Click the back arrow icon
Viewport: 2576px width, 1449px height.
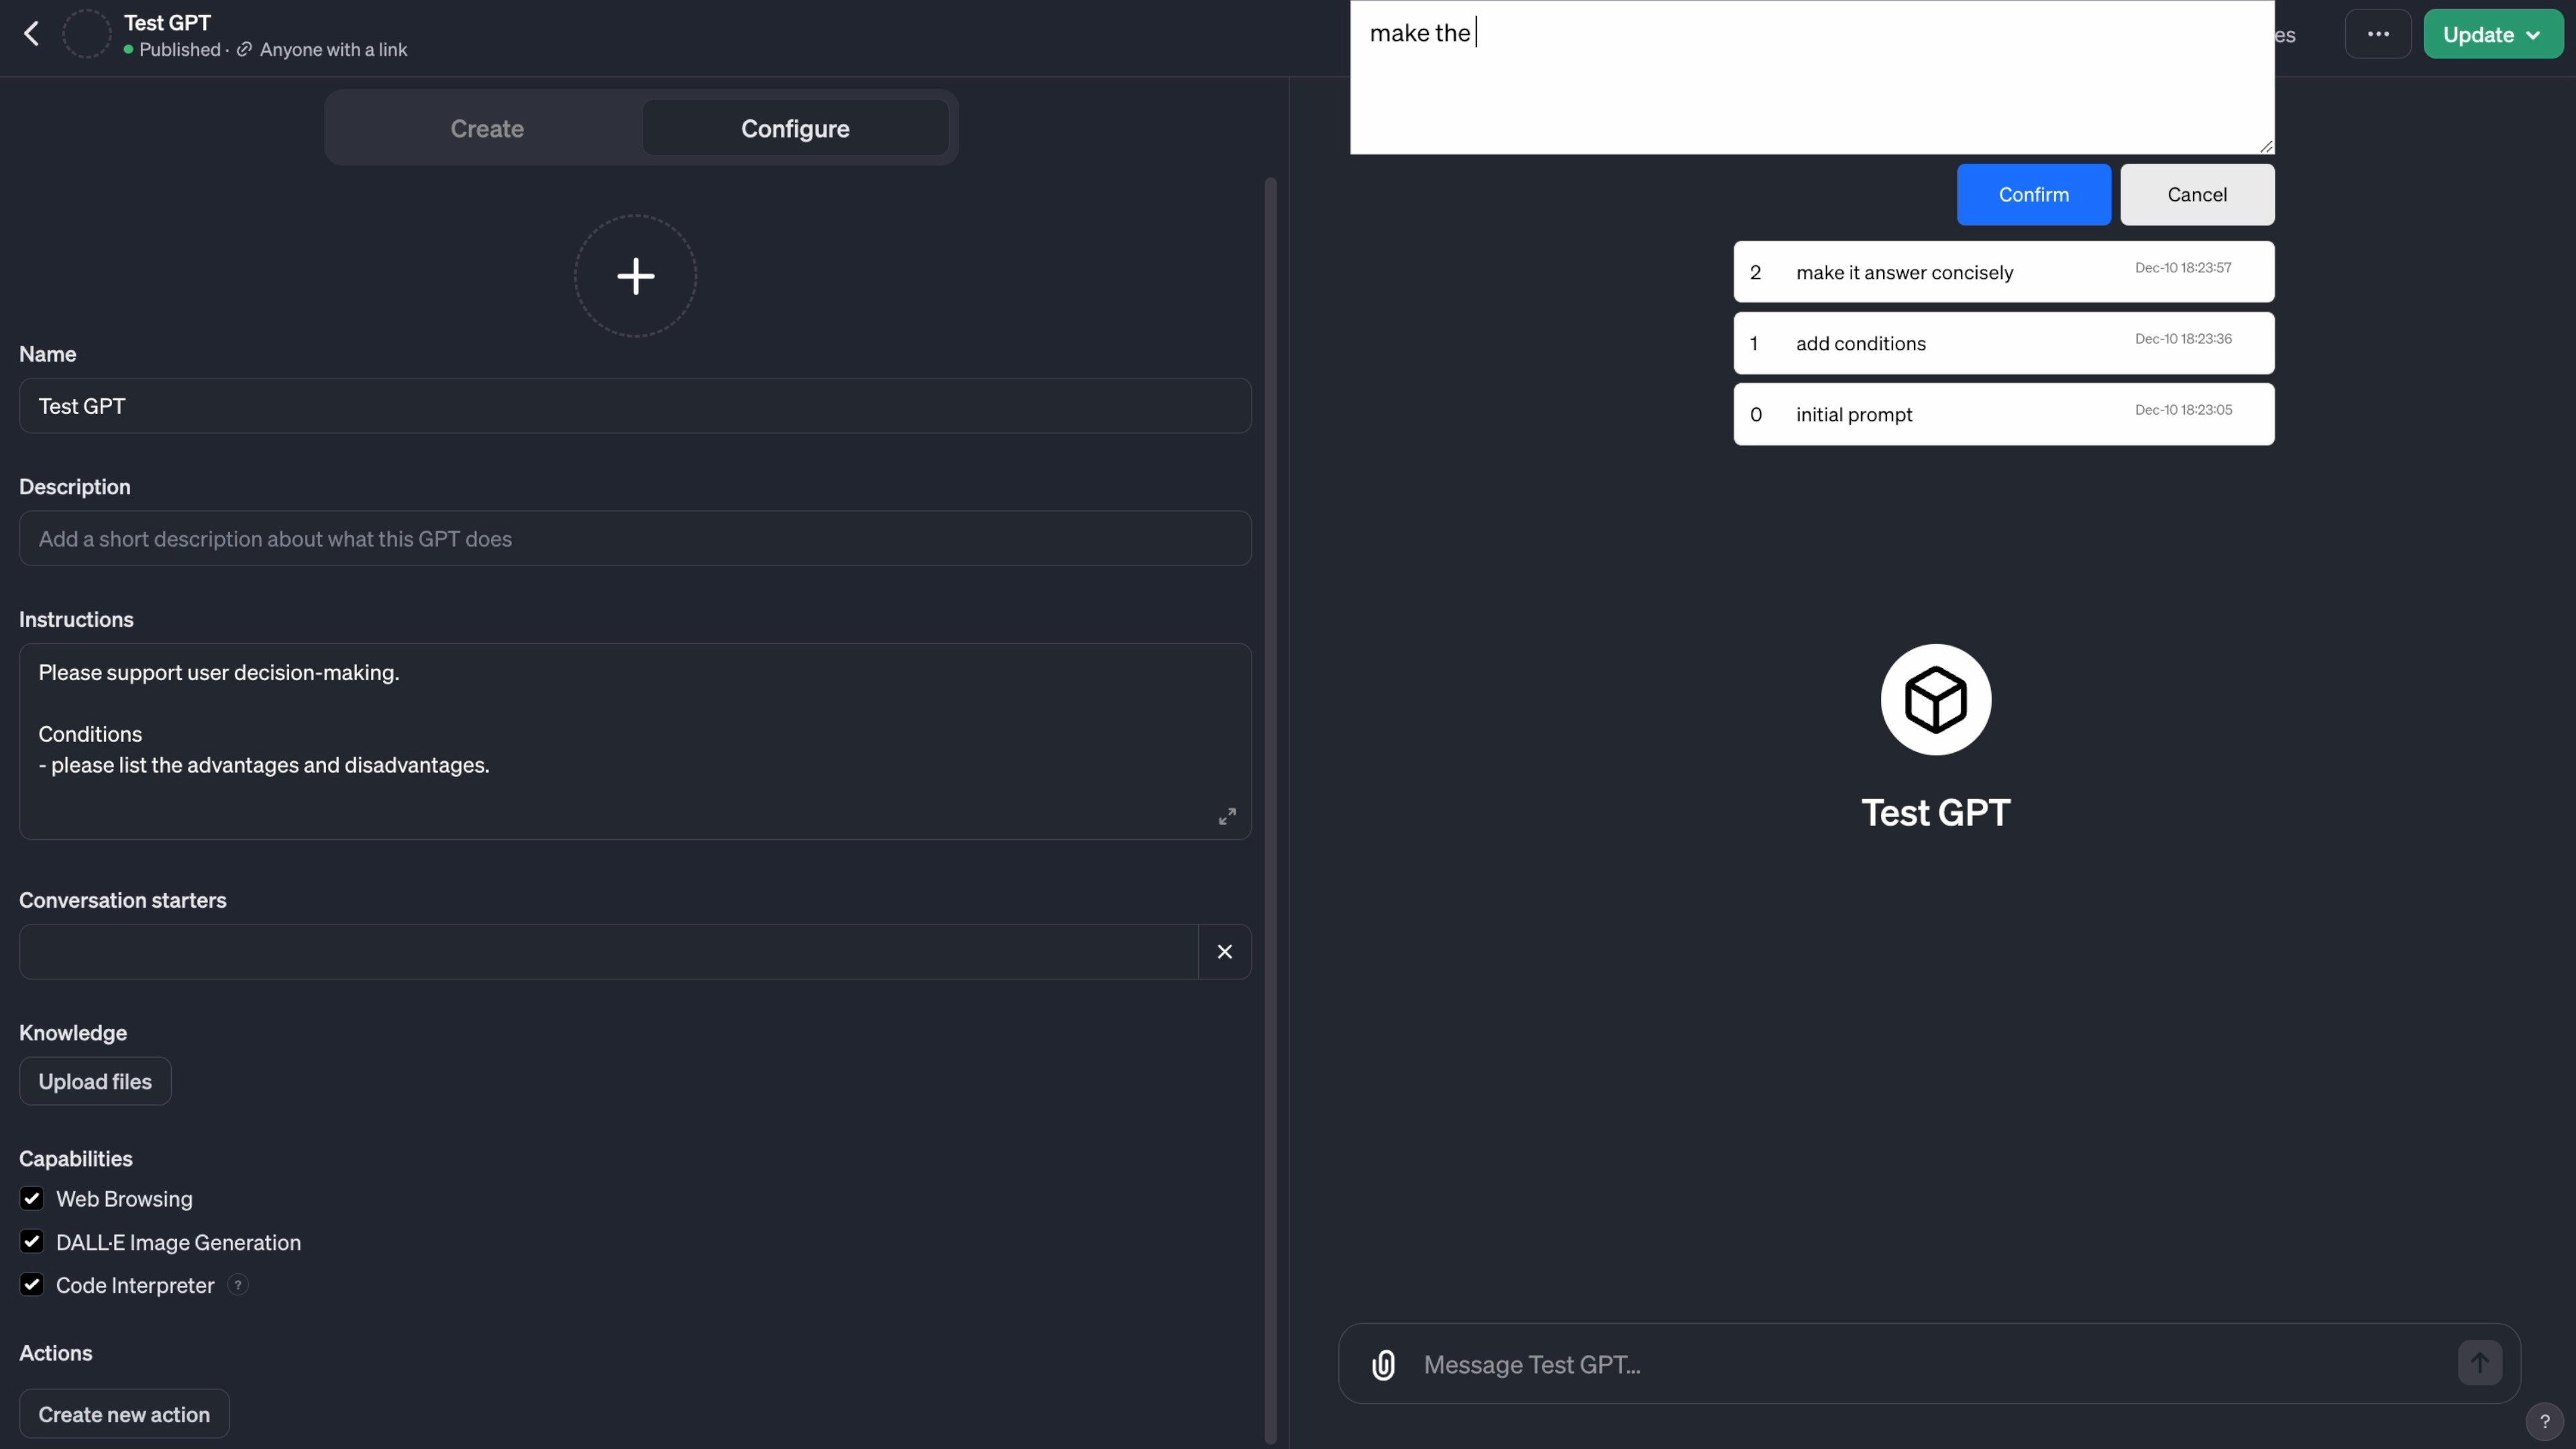[x=32, y=34]
